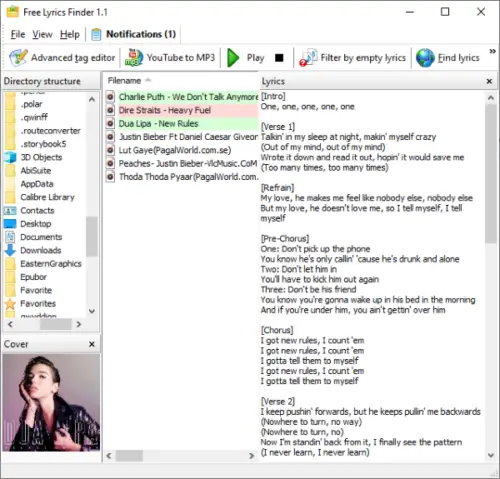Click the Downloads folder arrow icon

(x=10, y=250)
